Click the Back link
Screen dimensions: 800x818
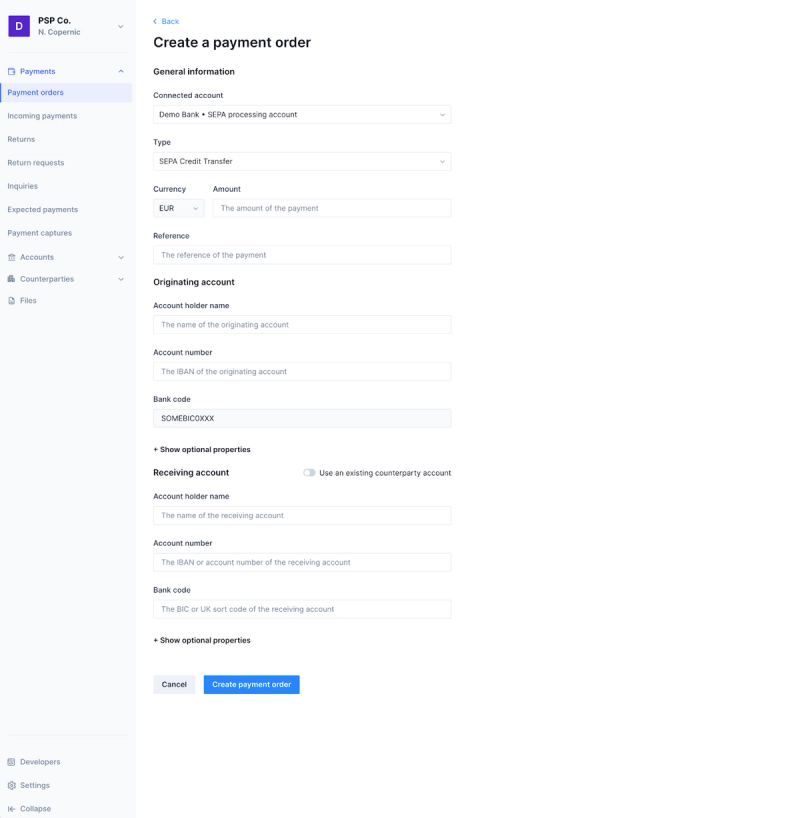pos(166,21)
